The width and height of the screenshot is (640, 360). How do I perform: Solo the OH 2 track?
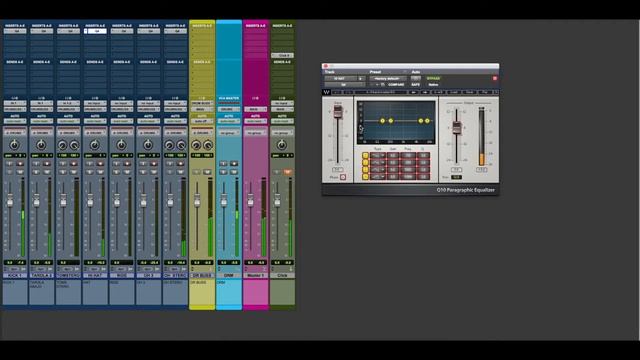point(143,172)
